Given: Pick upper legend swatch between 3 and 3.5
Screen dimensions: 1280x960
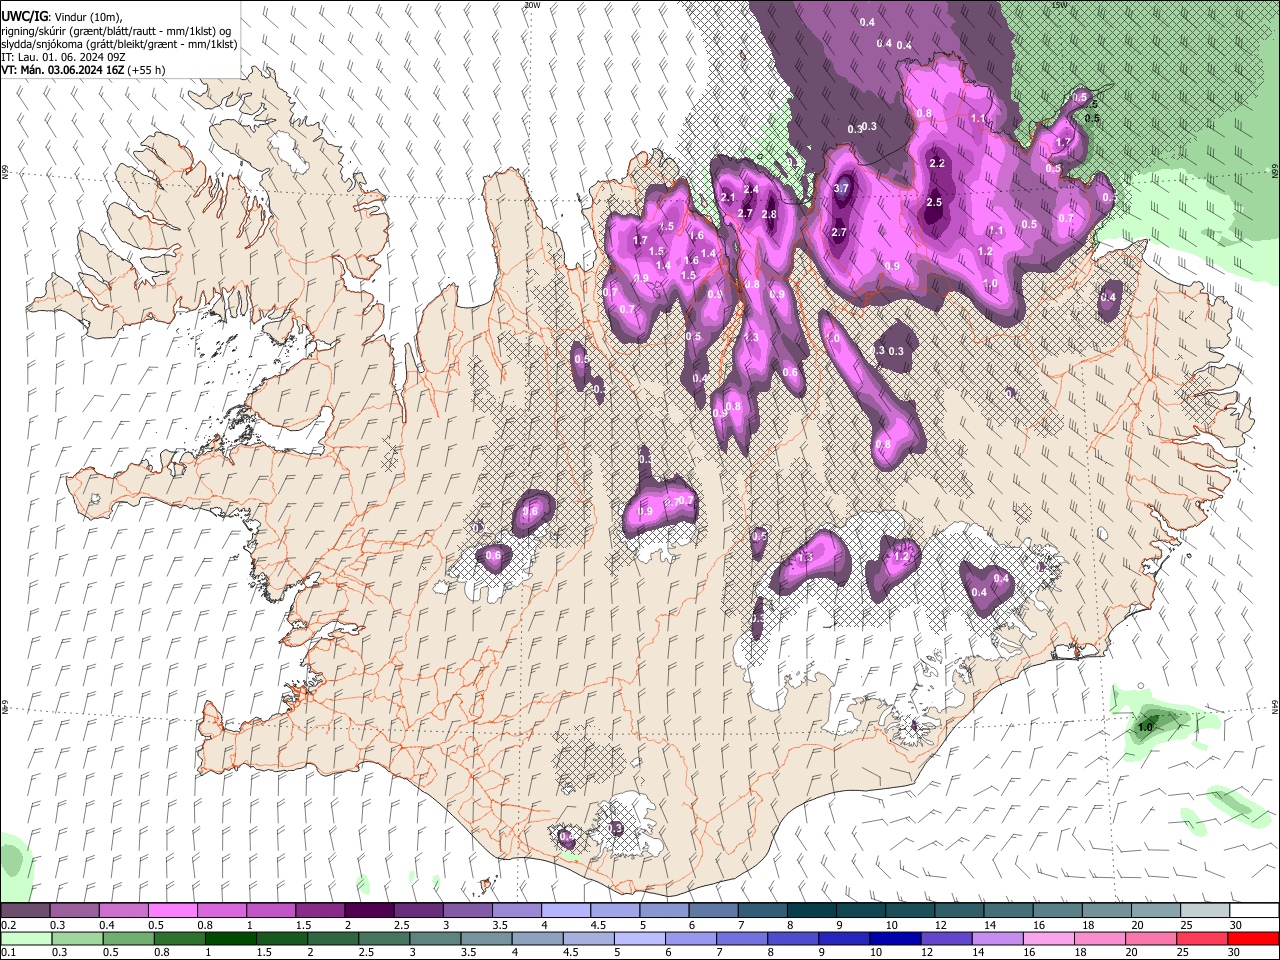Looking at the screenshot, I should [467, 911].
